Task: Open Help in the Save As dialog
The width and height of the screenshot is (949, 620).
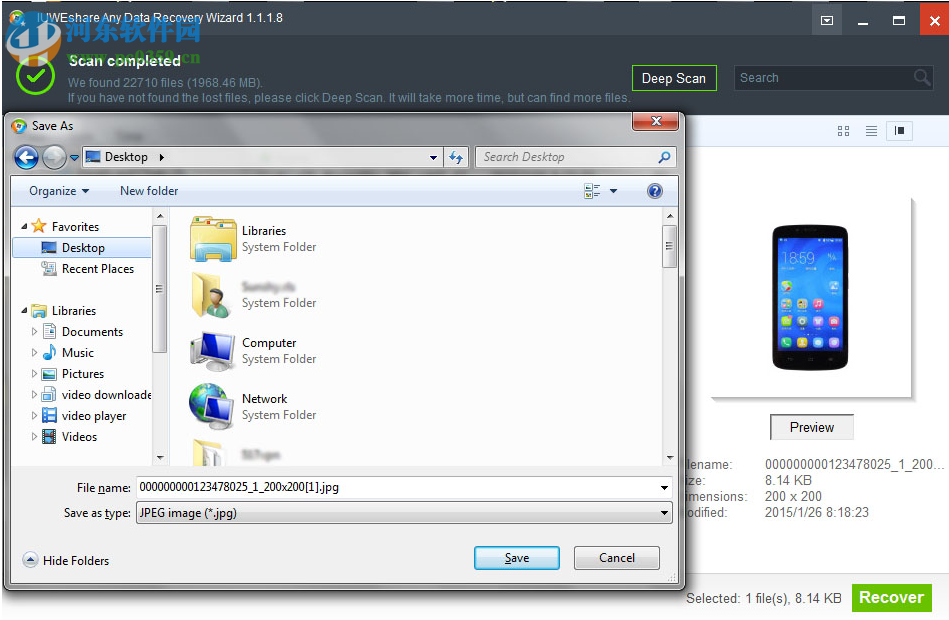Action: pyautogui.click(x=655, y=191)
